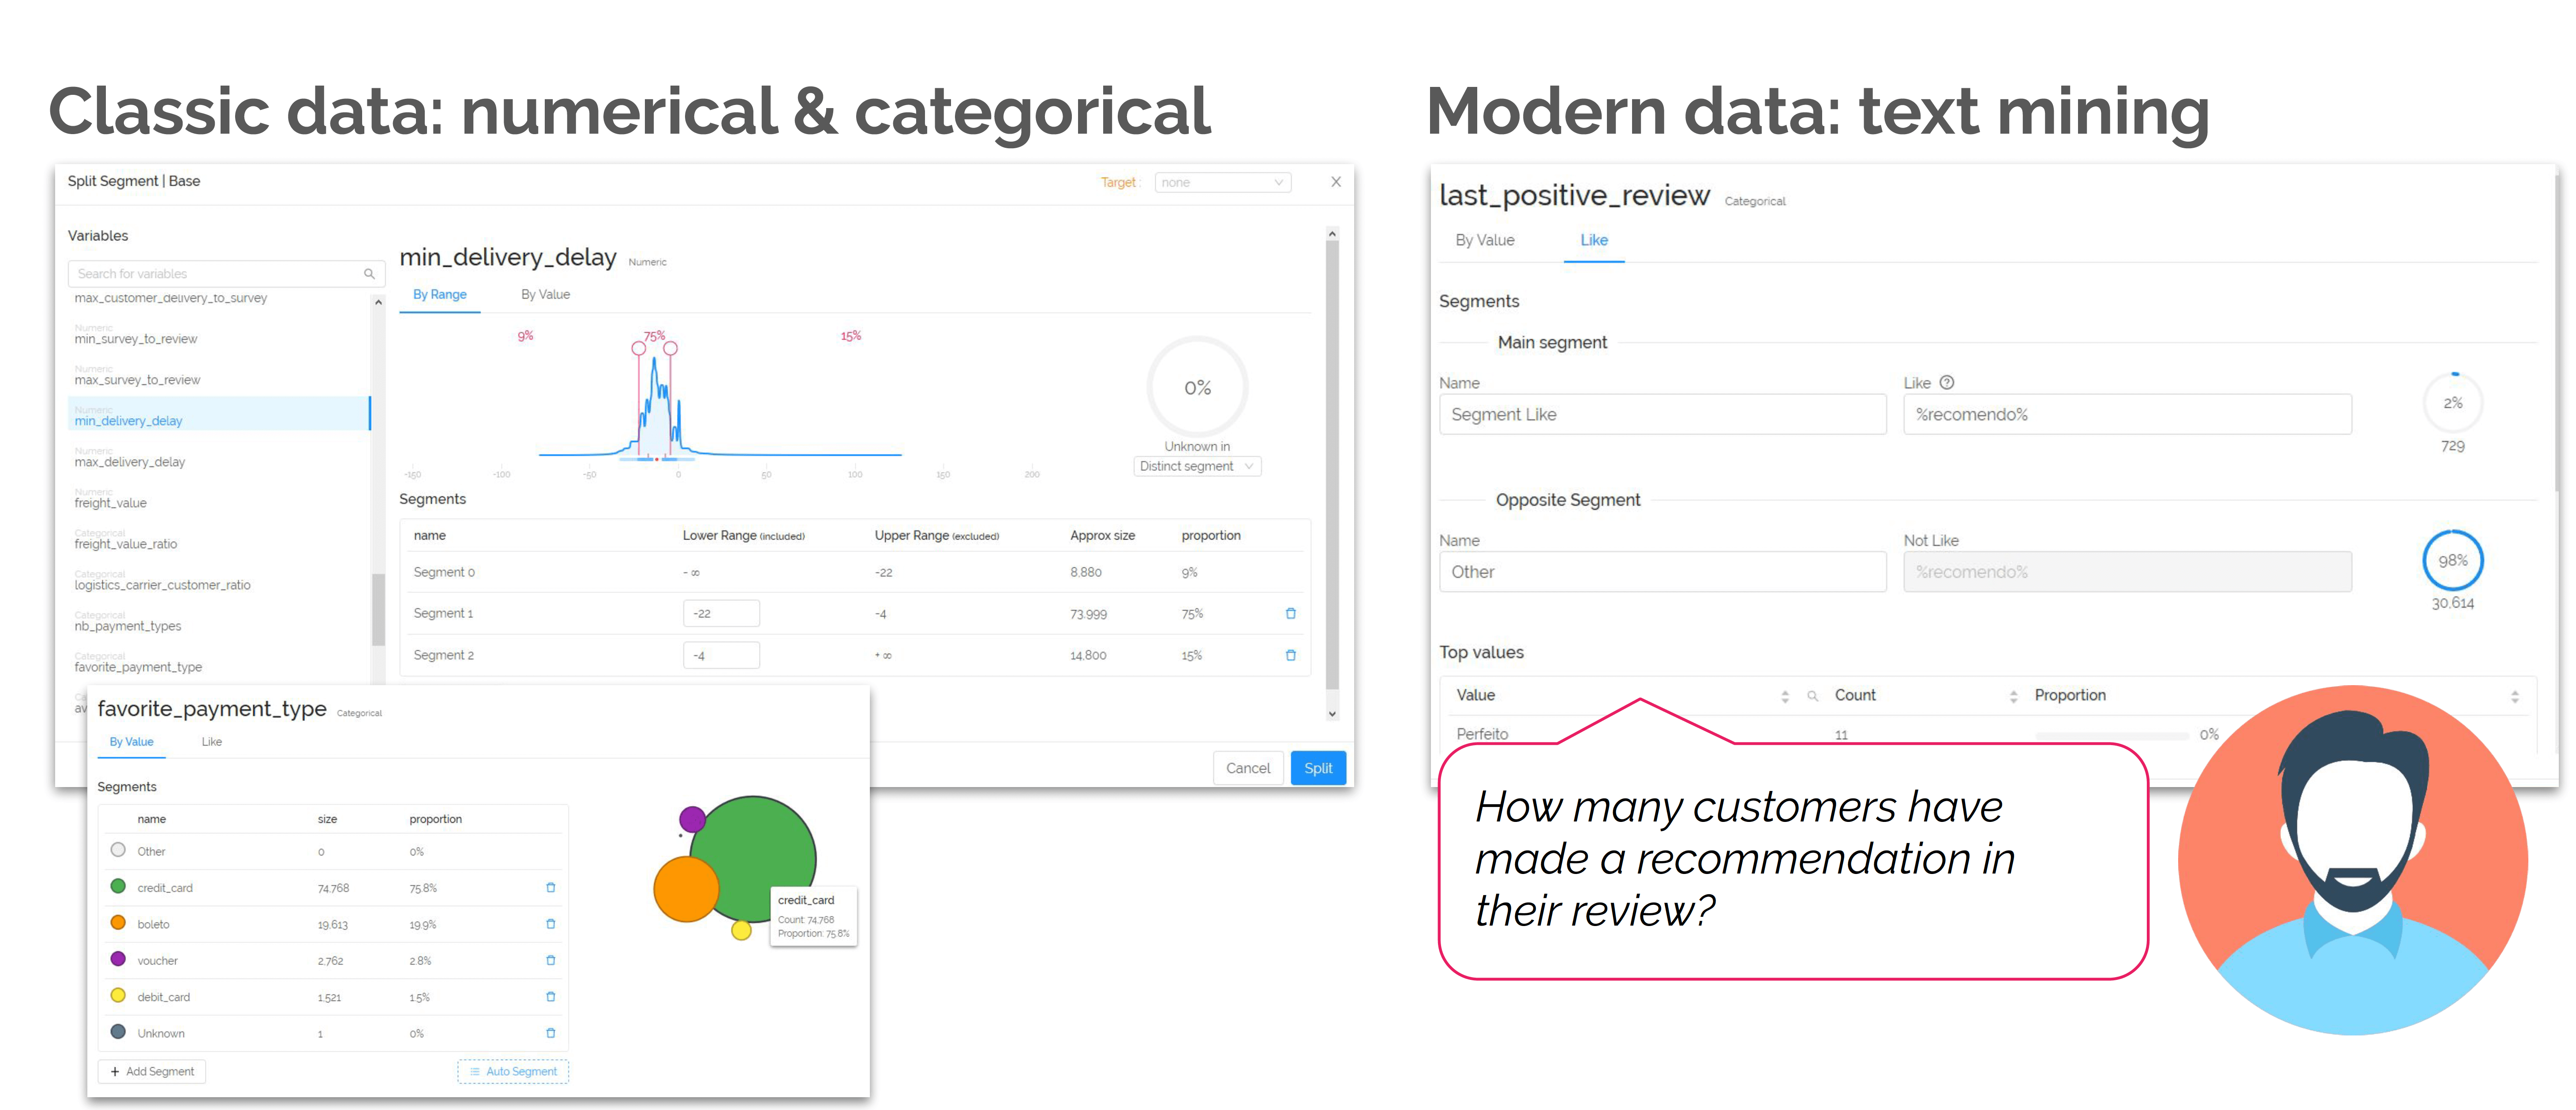Delete the credit_card segment via trash icon
This screenshot has height=1110, width=2576.
click(550, 887)
